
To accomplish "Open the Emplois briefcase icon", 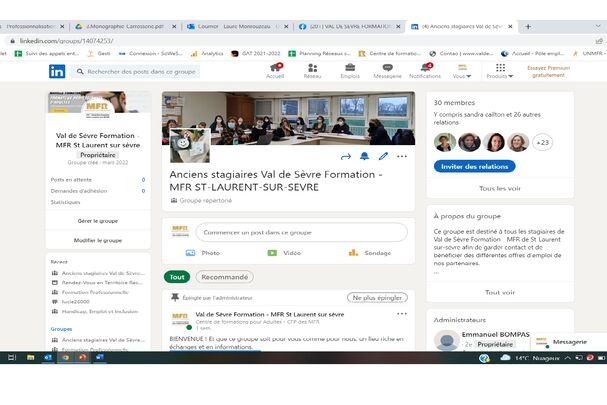I will click(x=350, y=71).
